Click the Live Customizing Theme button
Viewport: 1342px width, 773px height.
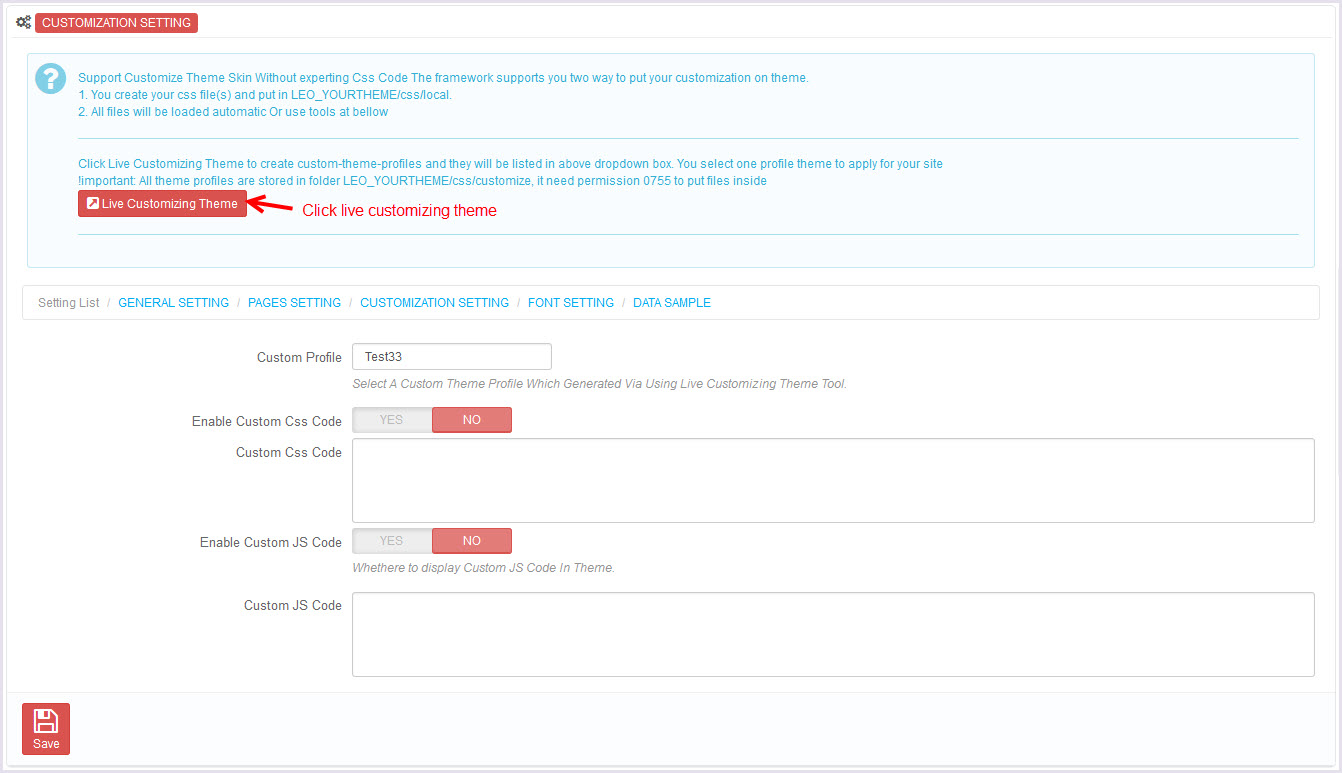[x=162, y=204]
